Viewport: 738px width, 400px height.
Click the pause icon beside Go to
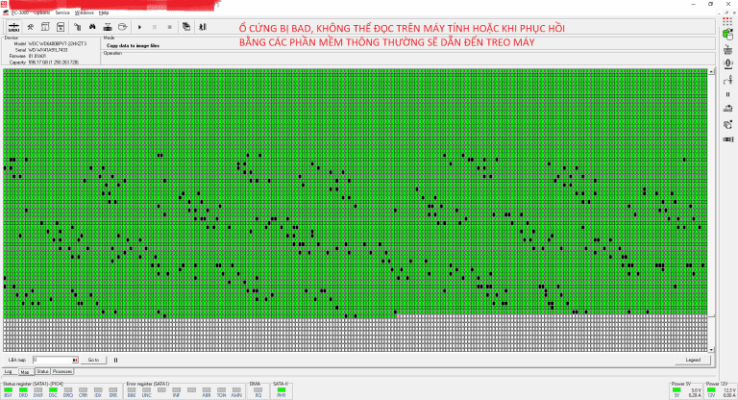pos(115,360)
